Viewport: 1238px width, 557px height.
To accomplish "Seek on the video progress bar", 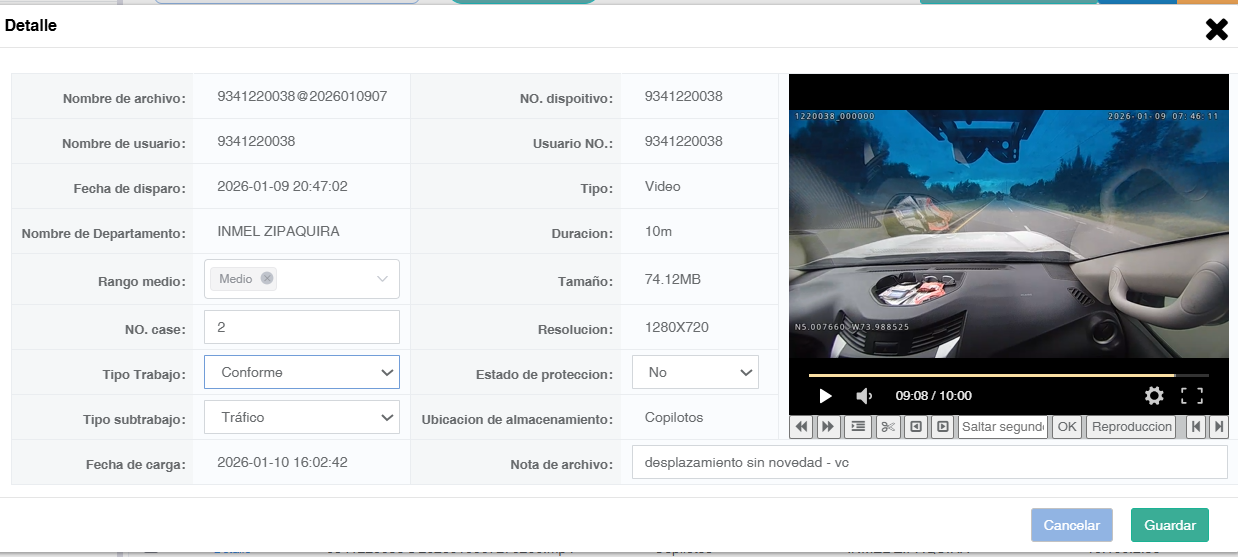I will tap(1008, 375).
